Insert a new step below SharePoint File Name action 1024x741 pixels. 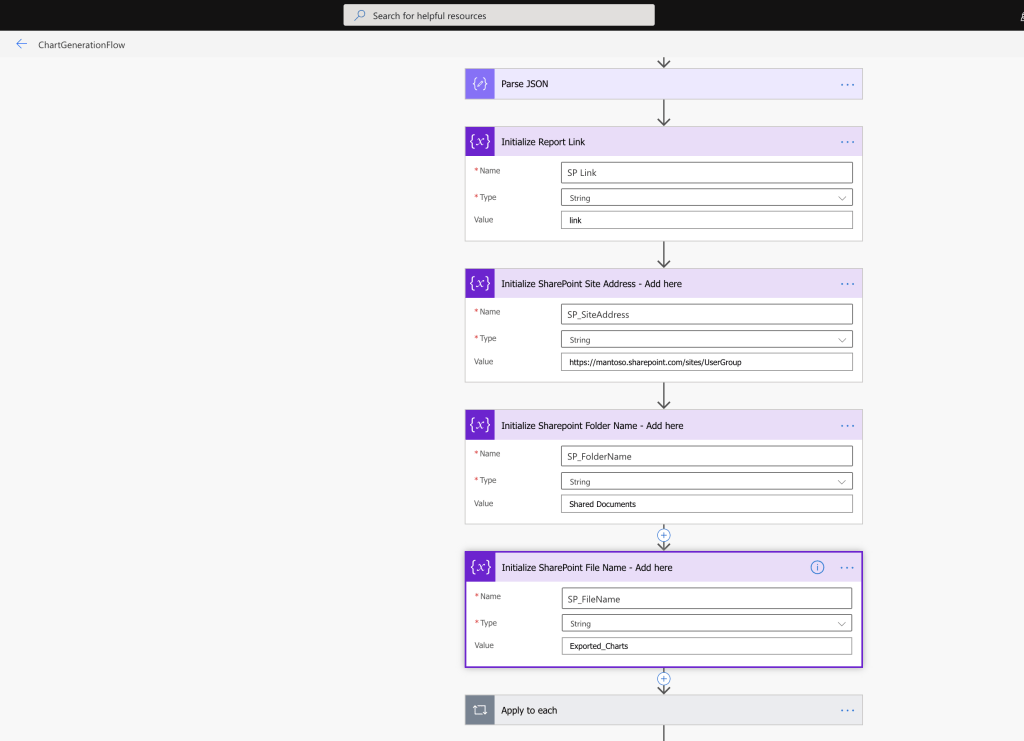pos(663,679)
